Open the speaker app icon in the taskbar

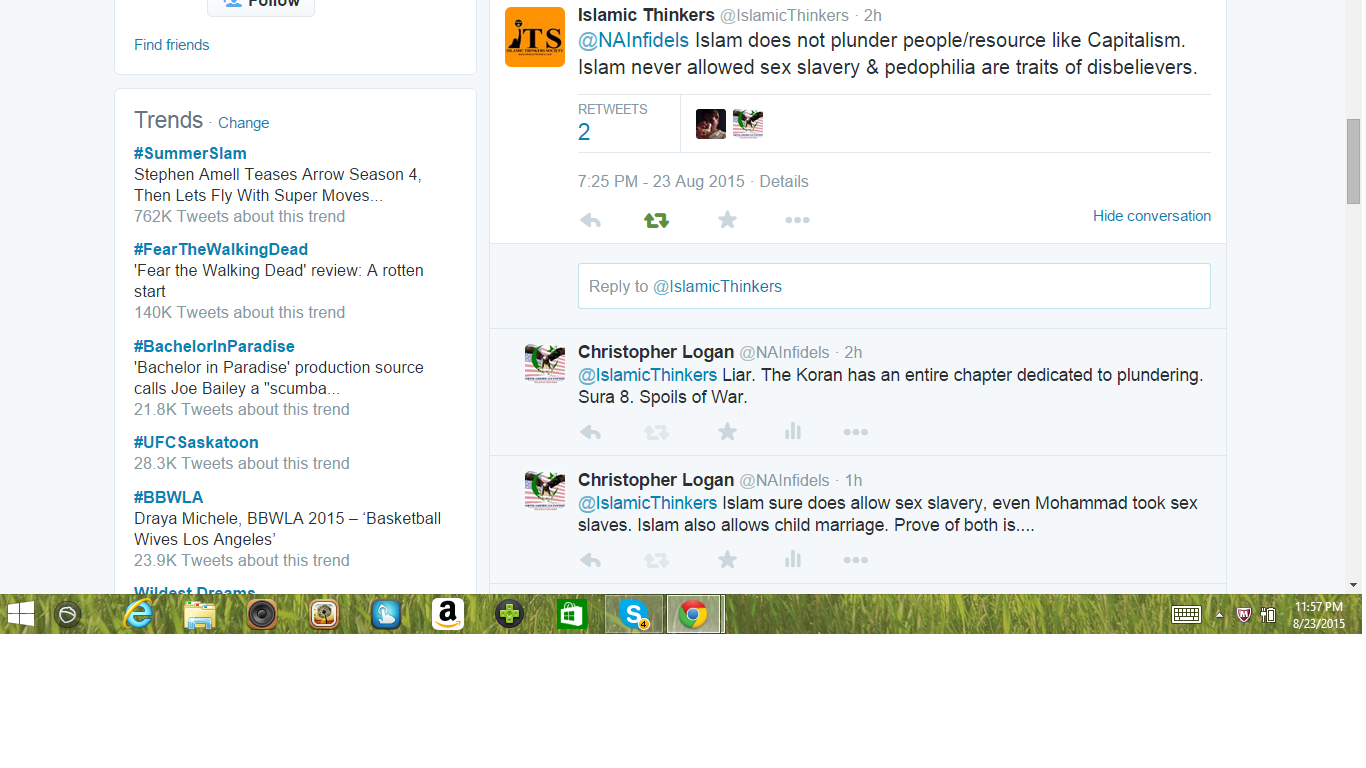[262, 614]
